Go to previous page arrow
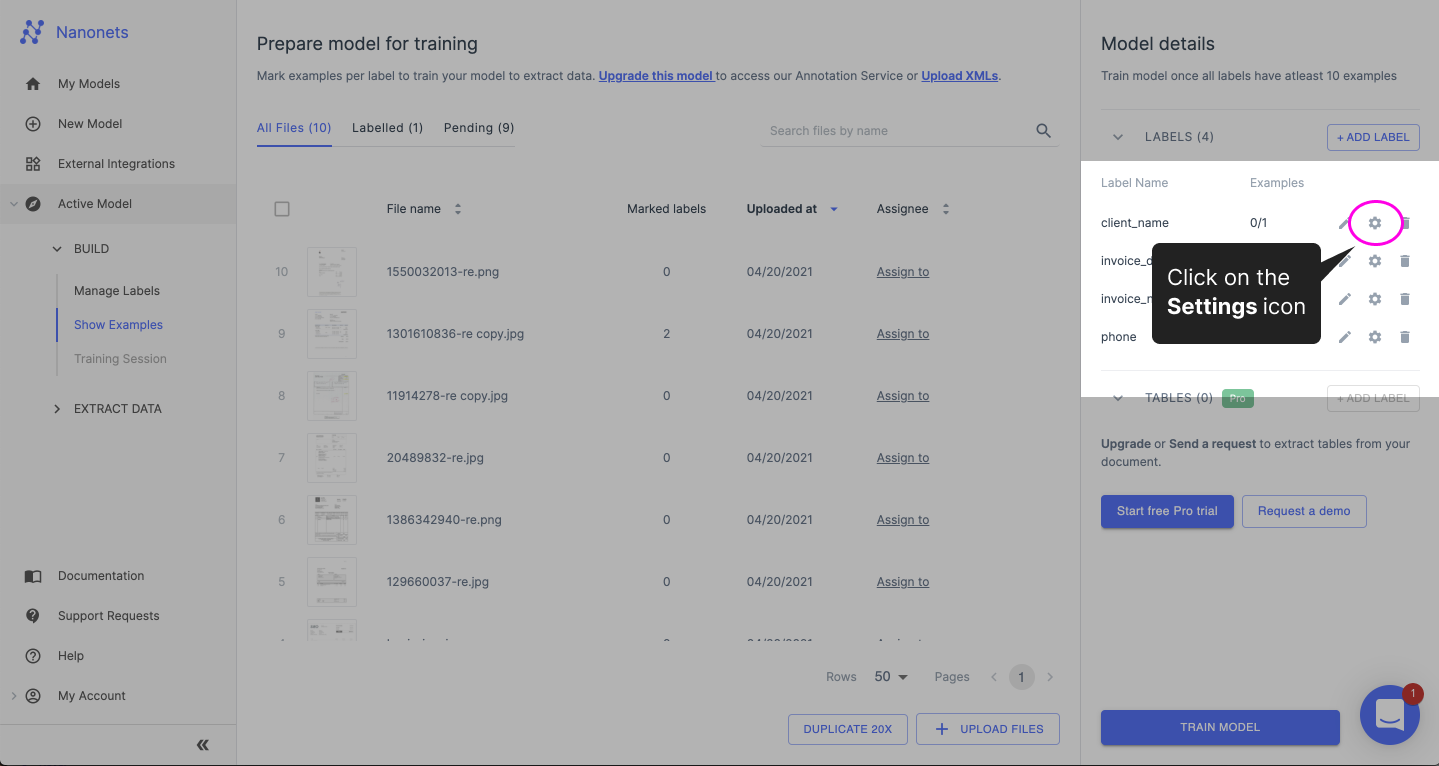Screen dimensions: 1439x766 click(x=994, y=677)
